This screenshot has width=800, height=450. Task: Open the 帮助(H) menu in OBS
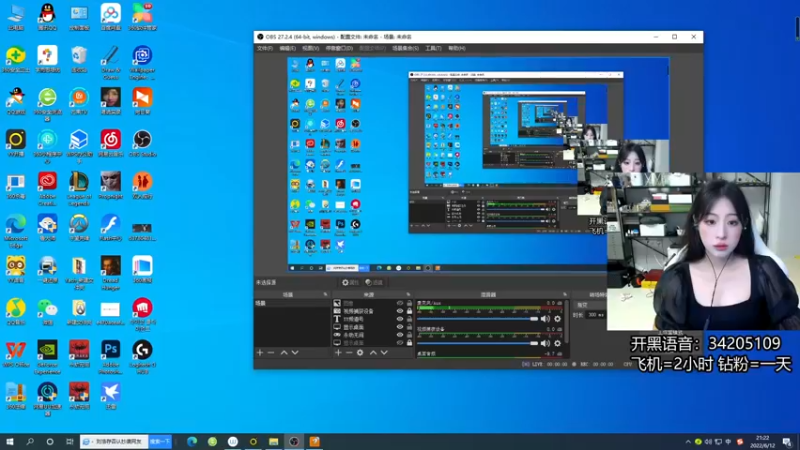coord(457,48)
